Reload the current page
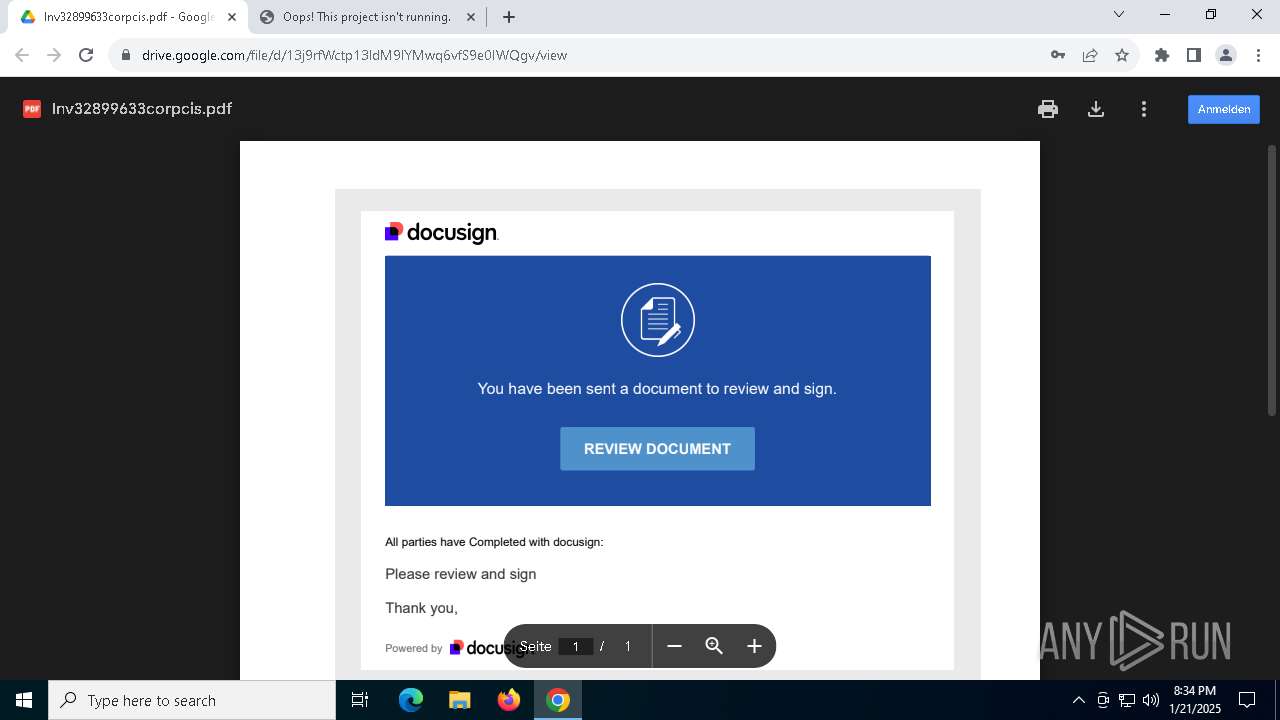This screenshot has height=720, width=1280. pyautogui.click(x=86, y=55)
